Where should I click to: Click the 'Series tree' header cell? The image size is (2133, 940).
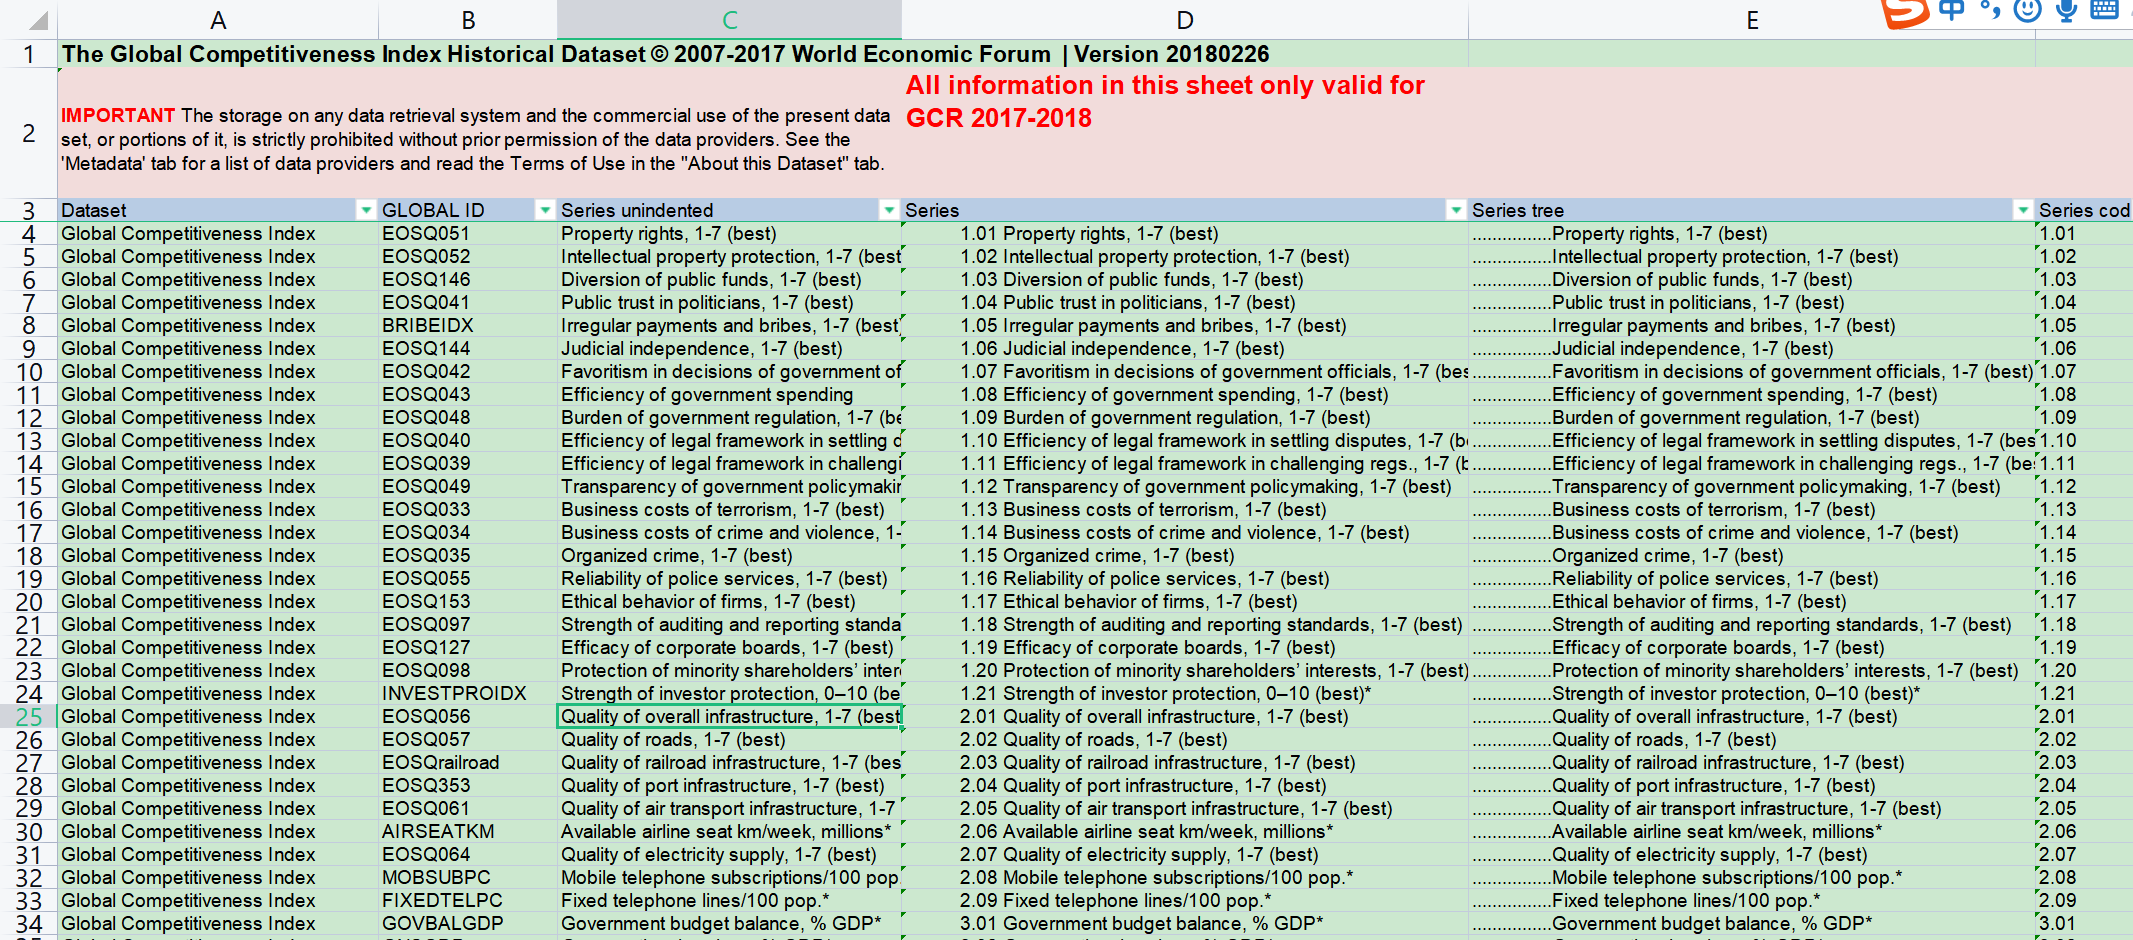[x=1752, y=210]
